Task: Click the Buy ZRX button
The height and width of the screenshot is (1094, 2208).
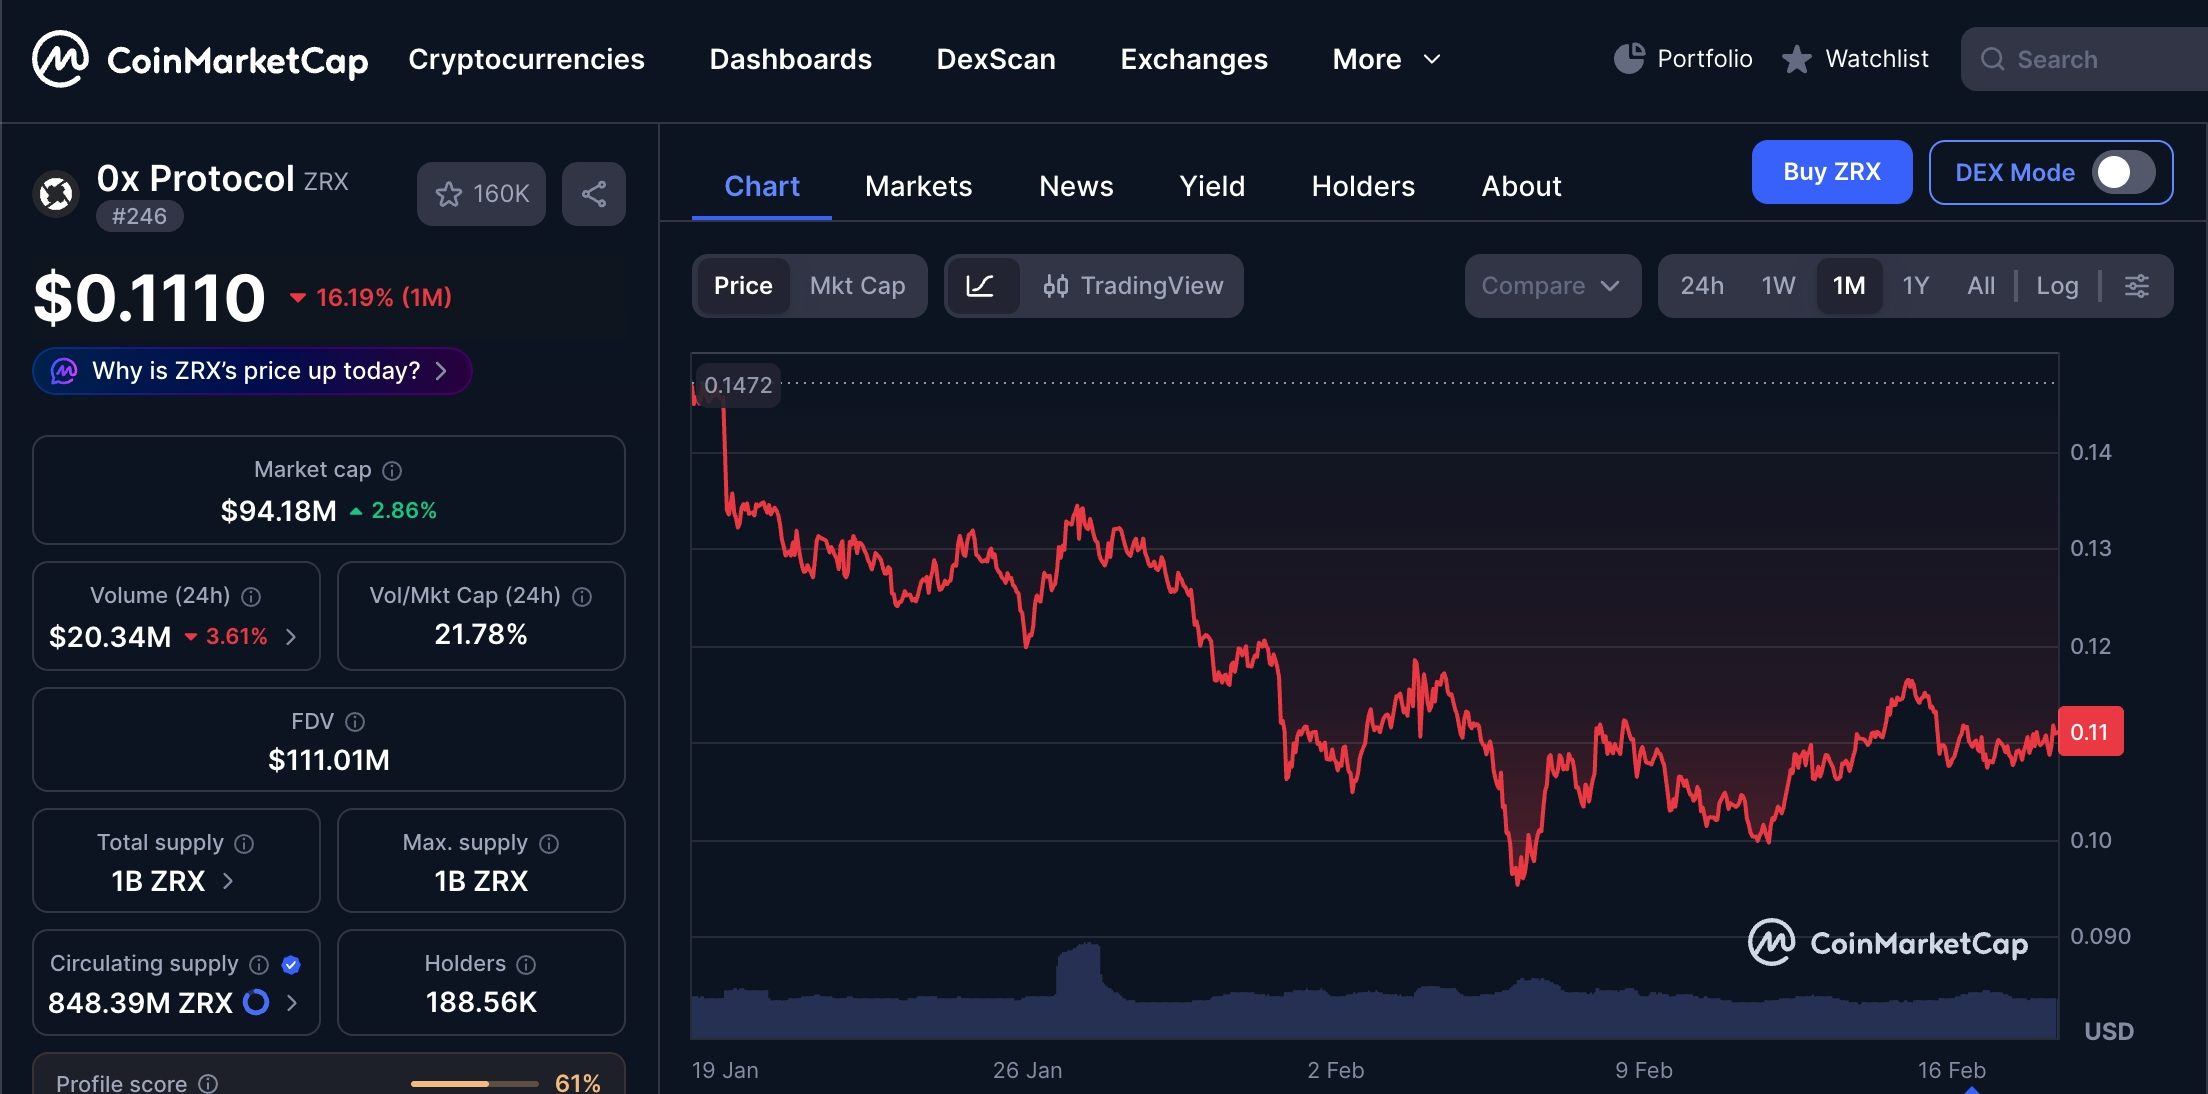Action: tap(1832, 172)
